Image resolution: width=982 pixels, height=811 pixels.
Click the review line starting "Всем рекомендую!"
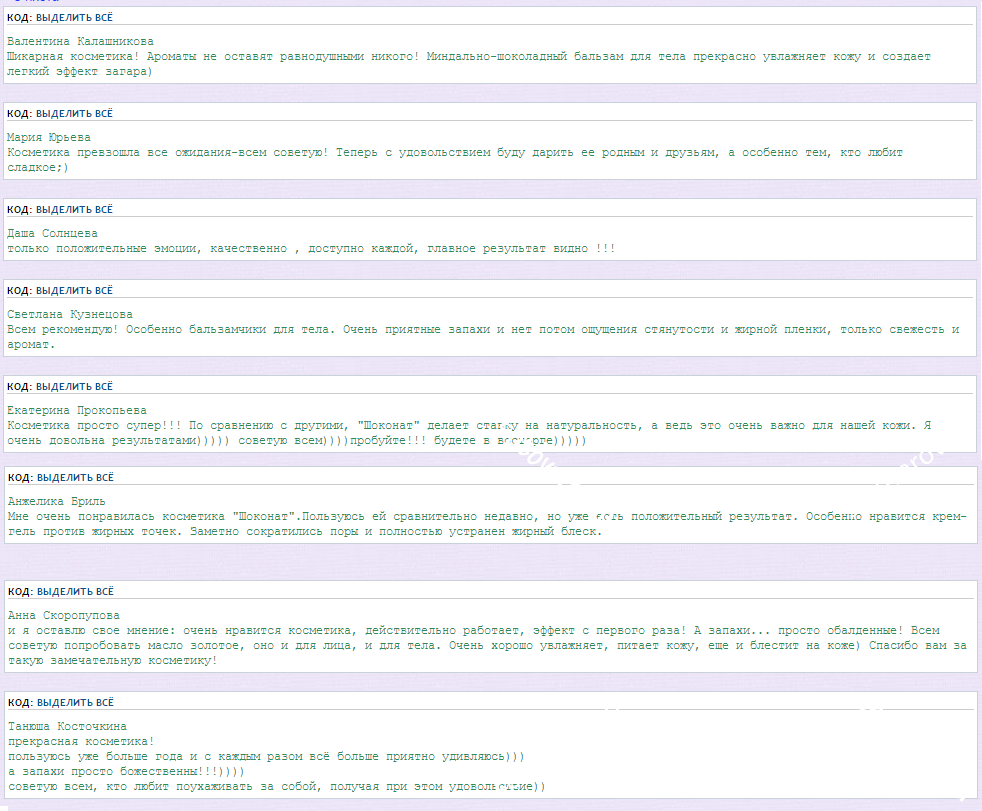pos(400,329)
